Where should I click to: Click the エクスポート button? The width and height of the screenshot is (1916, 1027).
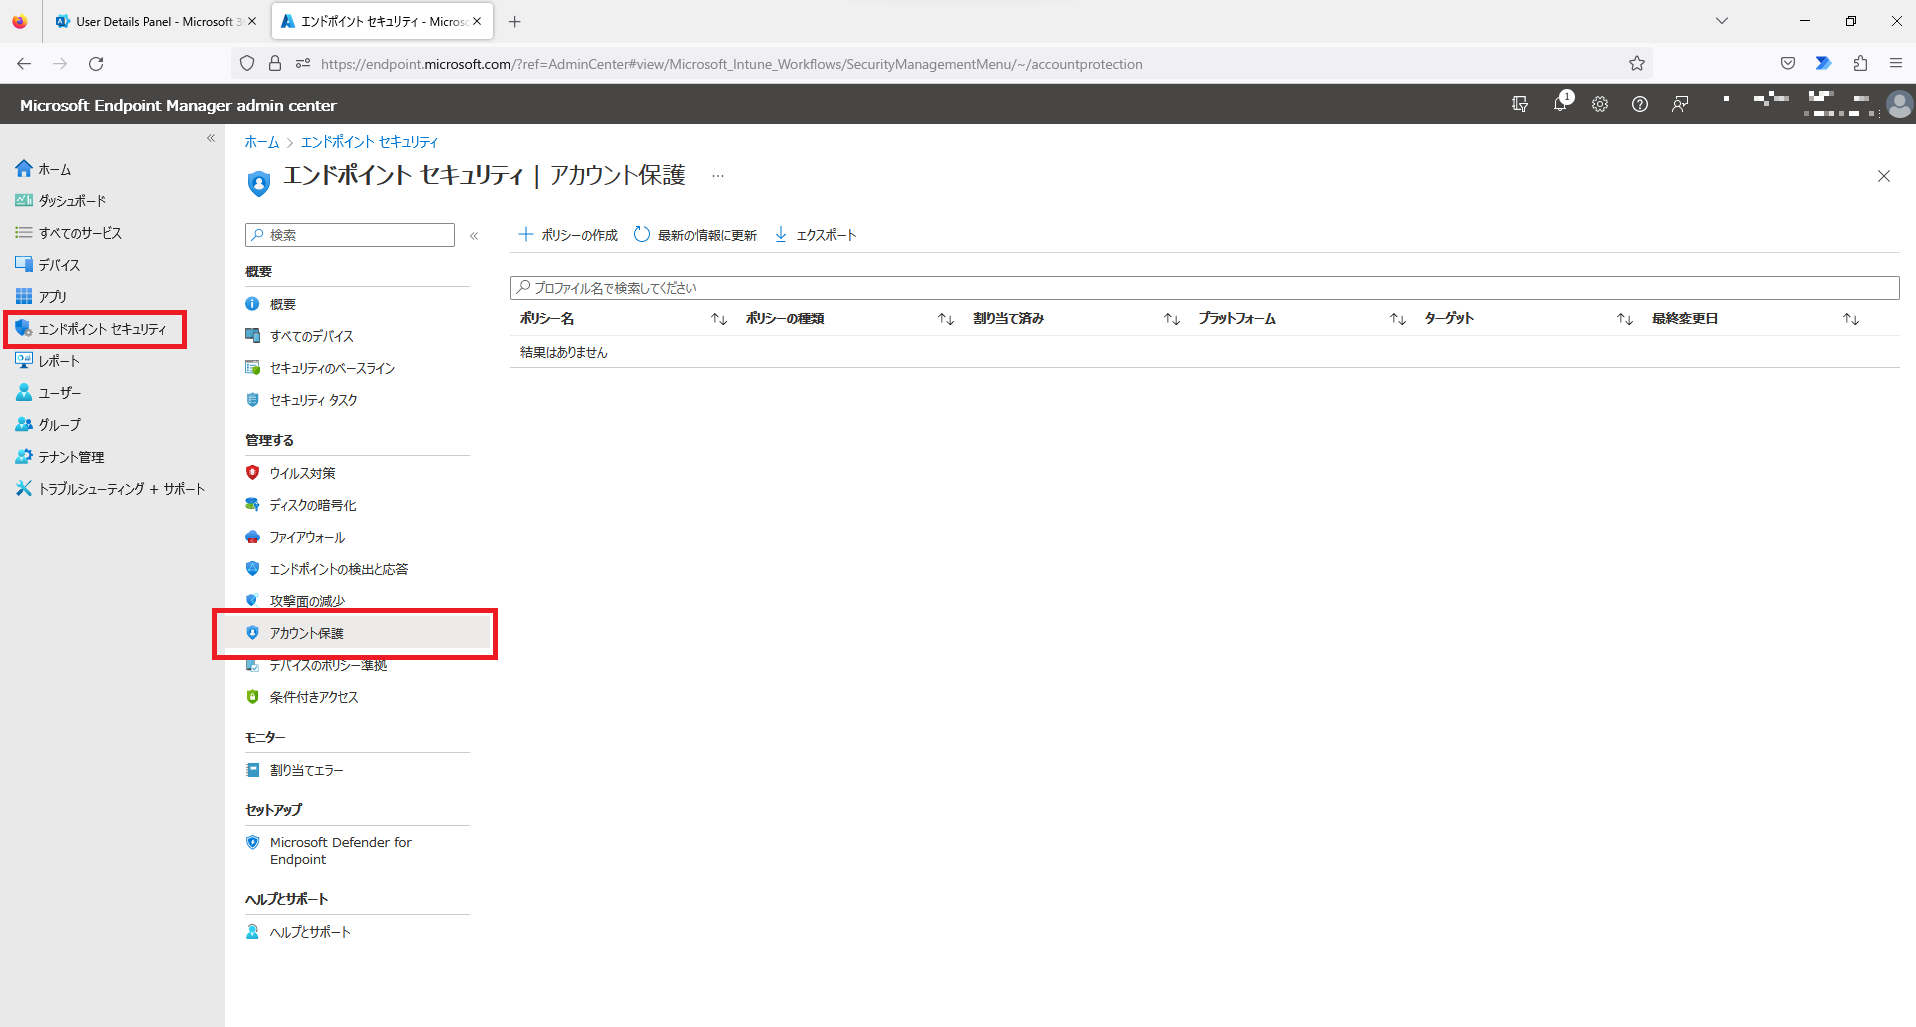tap(816, 235)
